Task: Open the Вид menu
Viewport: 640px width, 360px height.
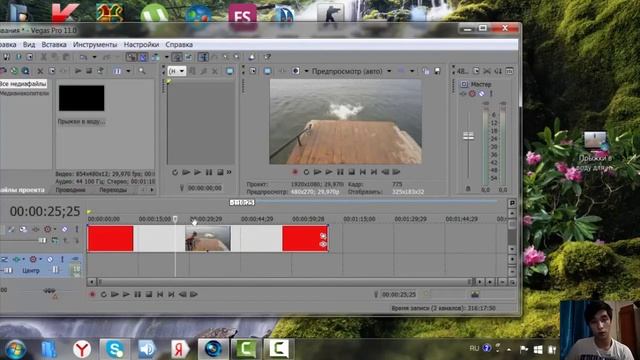Action: coord(29,44)
